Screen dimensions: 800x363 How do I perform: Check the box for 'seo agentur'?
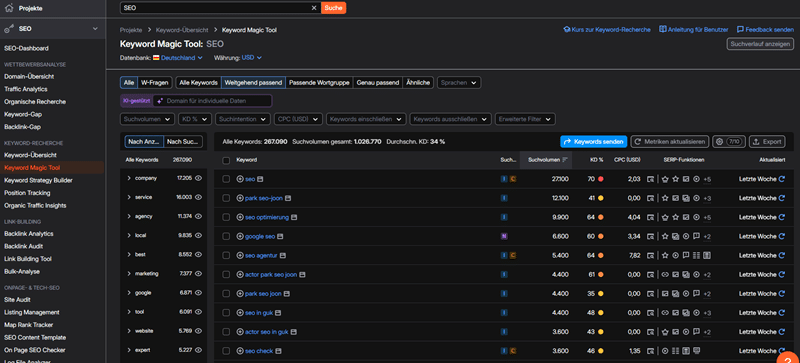(226, 255)
